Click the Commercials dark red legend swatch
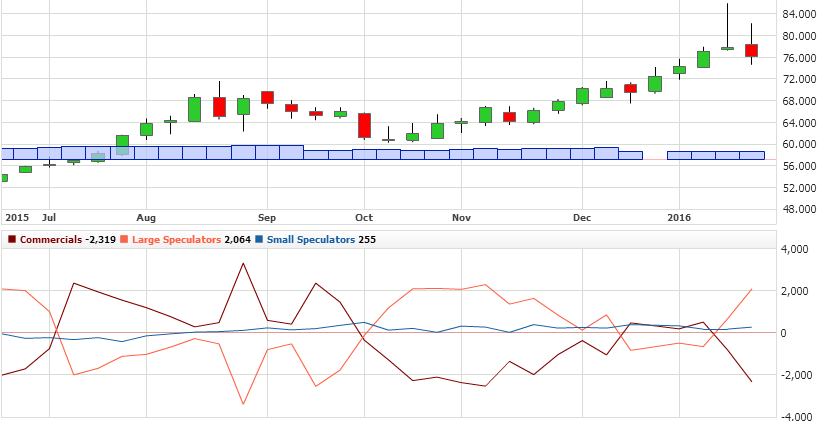This screenshot has width=820, height=421. (x=12, y=240)
